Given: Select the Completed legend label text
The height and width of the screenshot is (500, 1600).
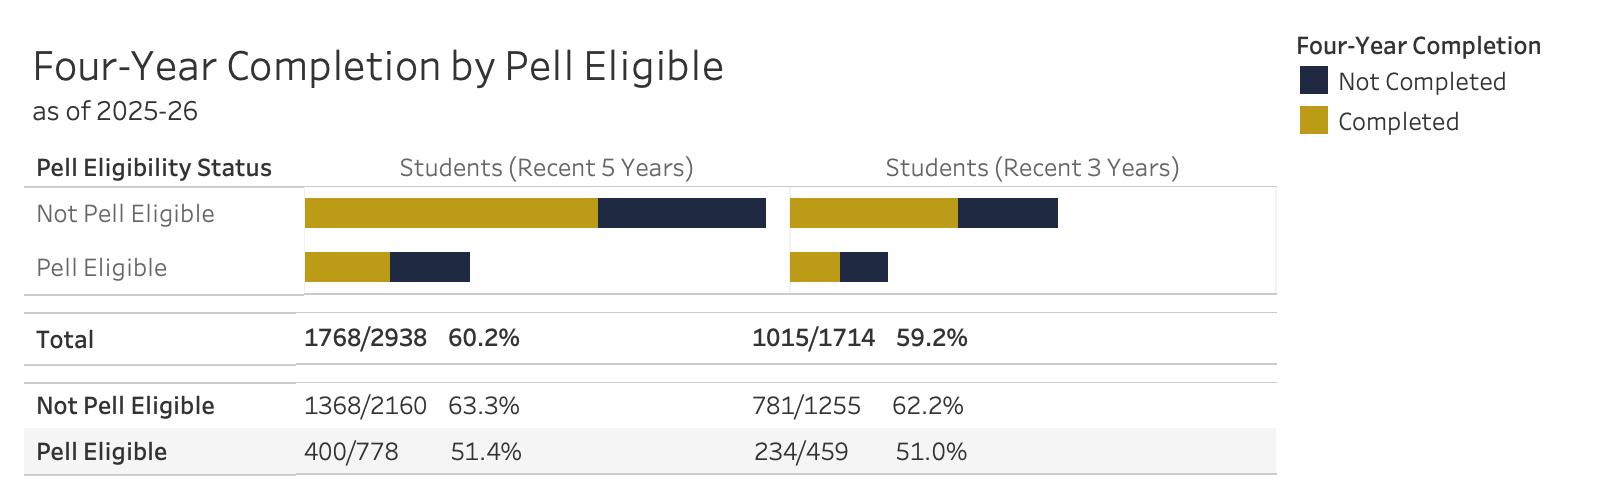Looking at the screenshot, I should click(1398, 122).
